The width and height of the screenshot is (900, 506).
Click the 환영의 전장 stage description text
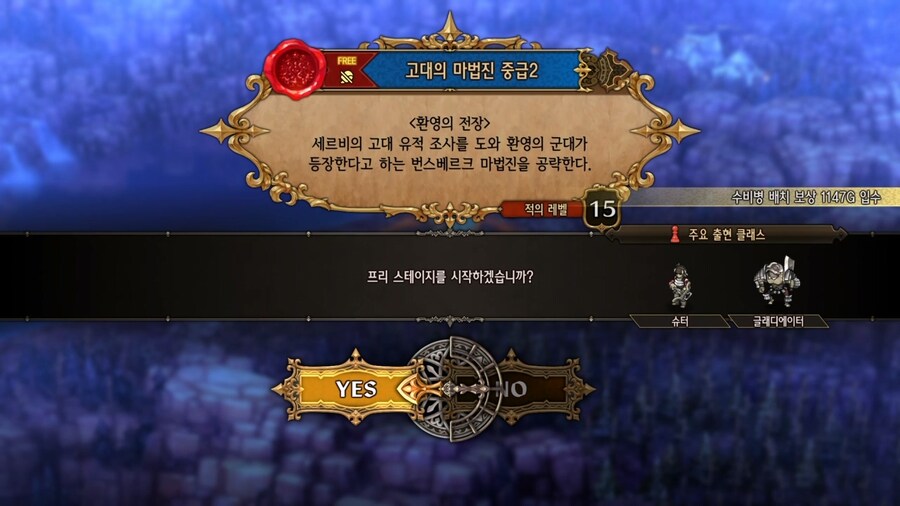(x=449, y=144)
